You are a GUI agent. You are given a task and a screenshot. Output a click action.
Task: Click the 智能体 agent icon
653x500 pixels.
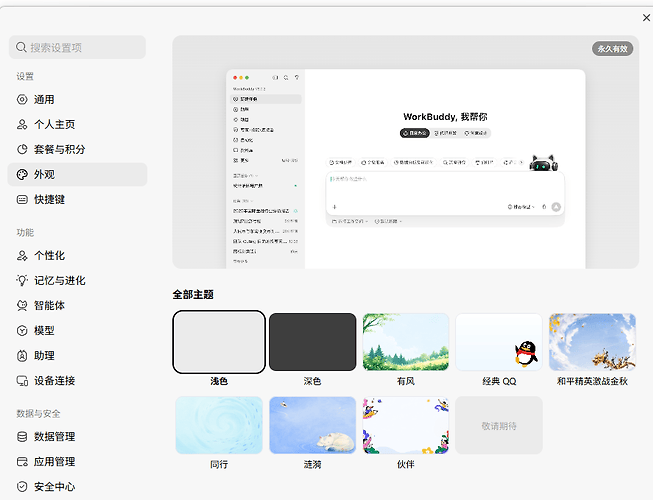(x=22, y=306)
